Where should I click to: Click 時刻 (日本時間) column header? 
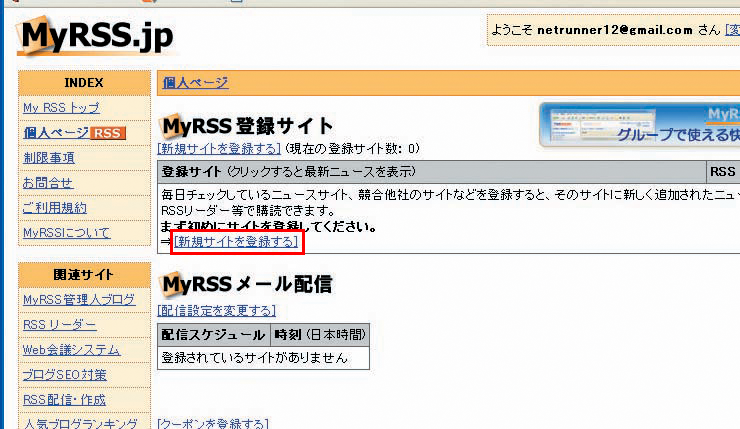tap(320, 335)
